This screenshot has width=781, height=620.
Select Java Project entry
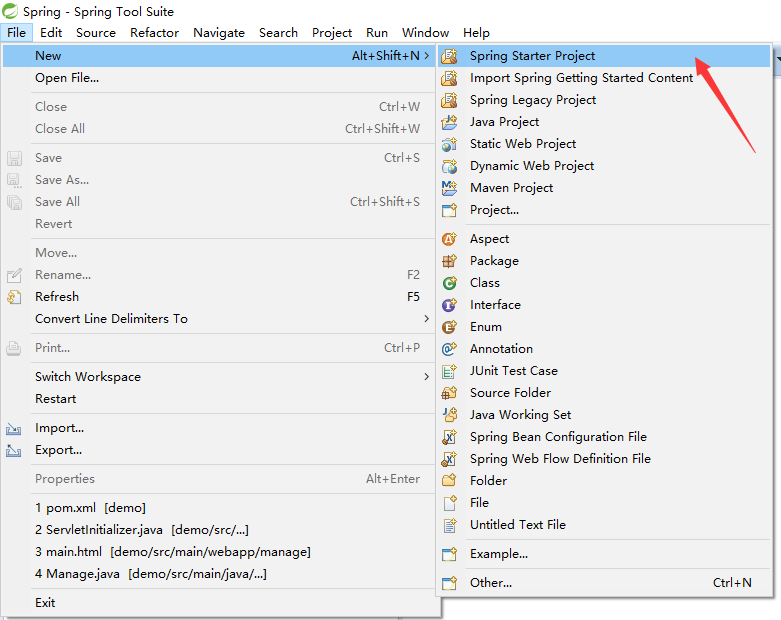(604, 122)
